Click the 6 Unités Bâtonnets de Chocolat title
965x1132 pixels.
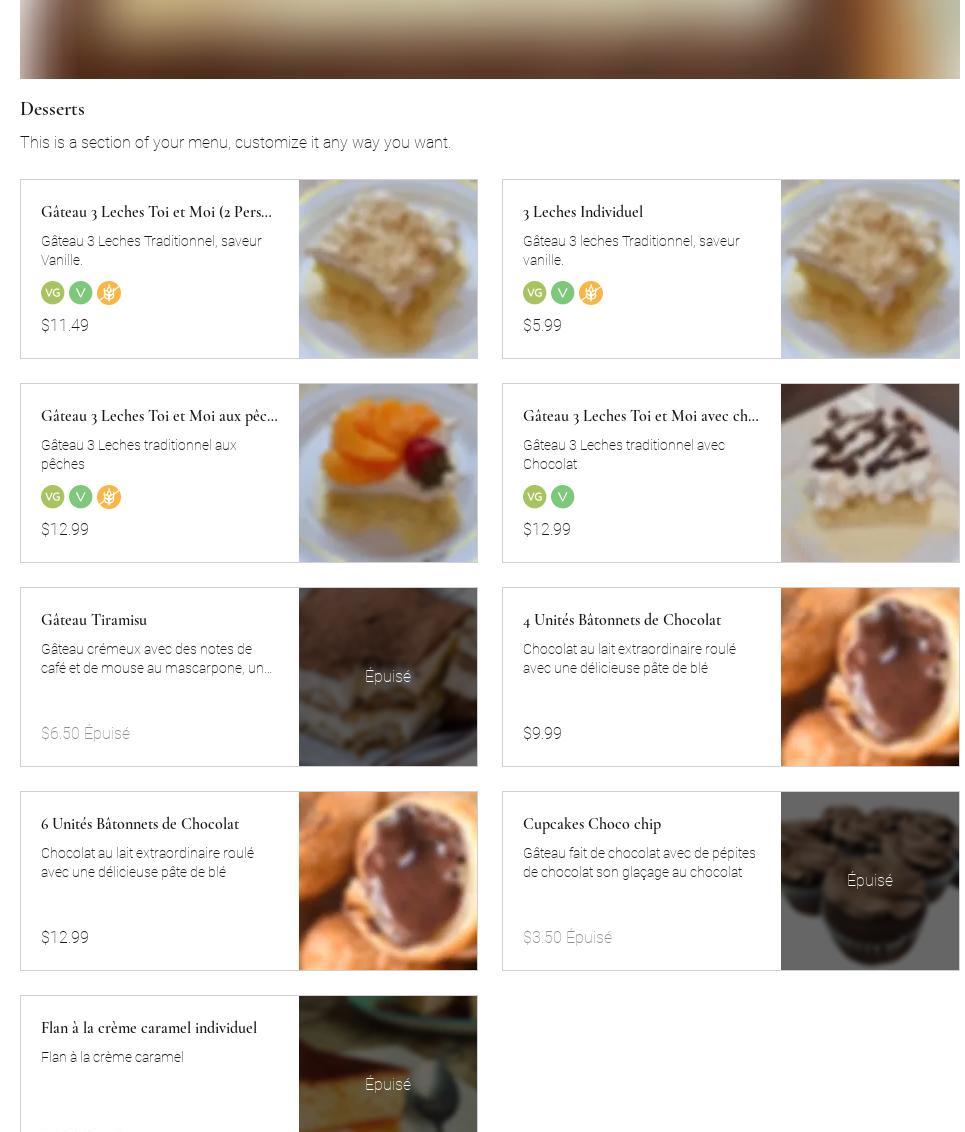140,824
